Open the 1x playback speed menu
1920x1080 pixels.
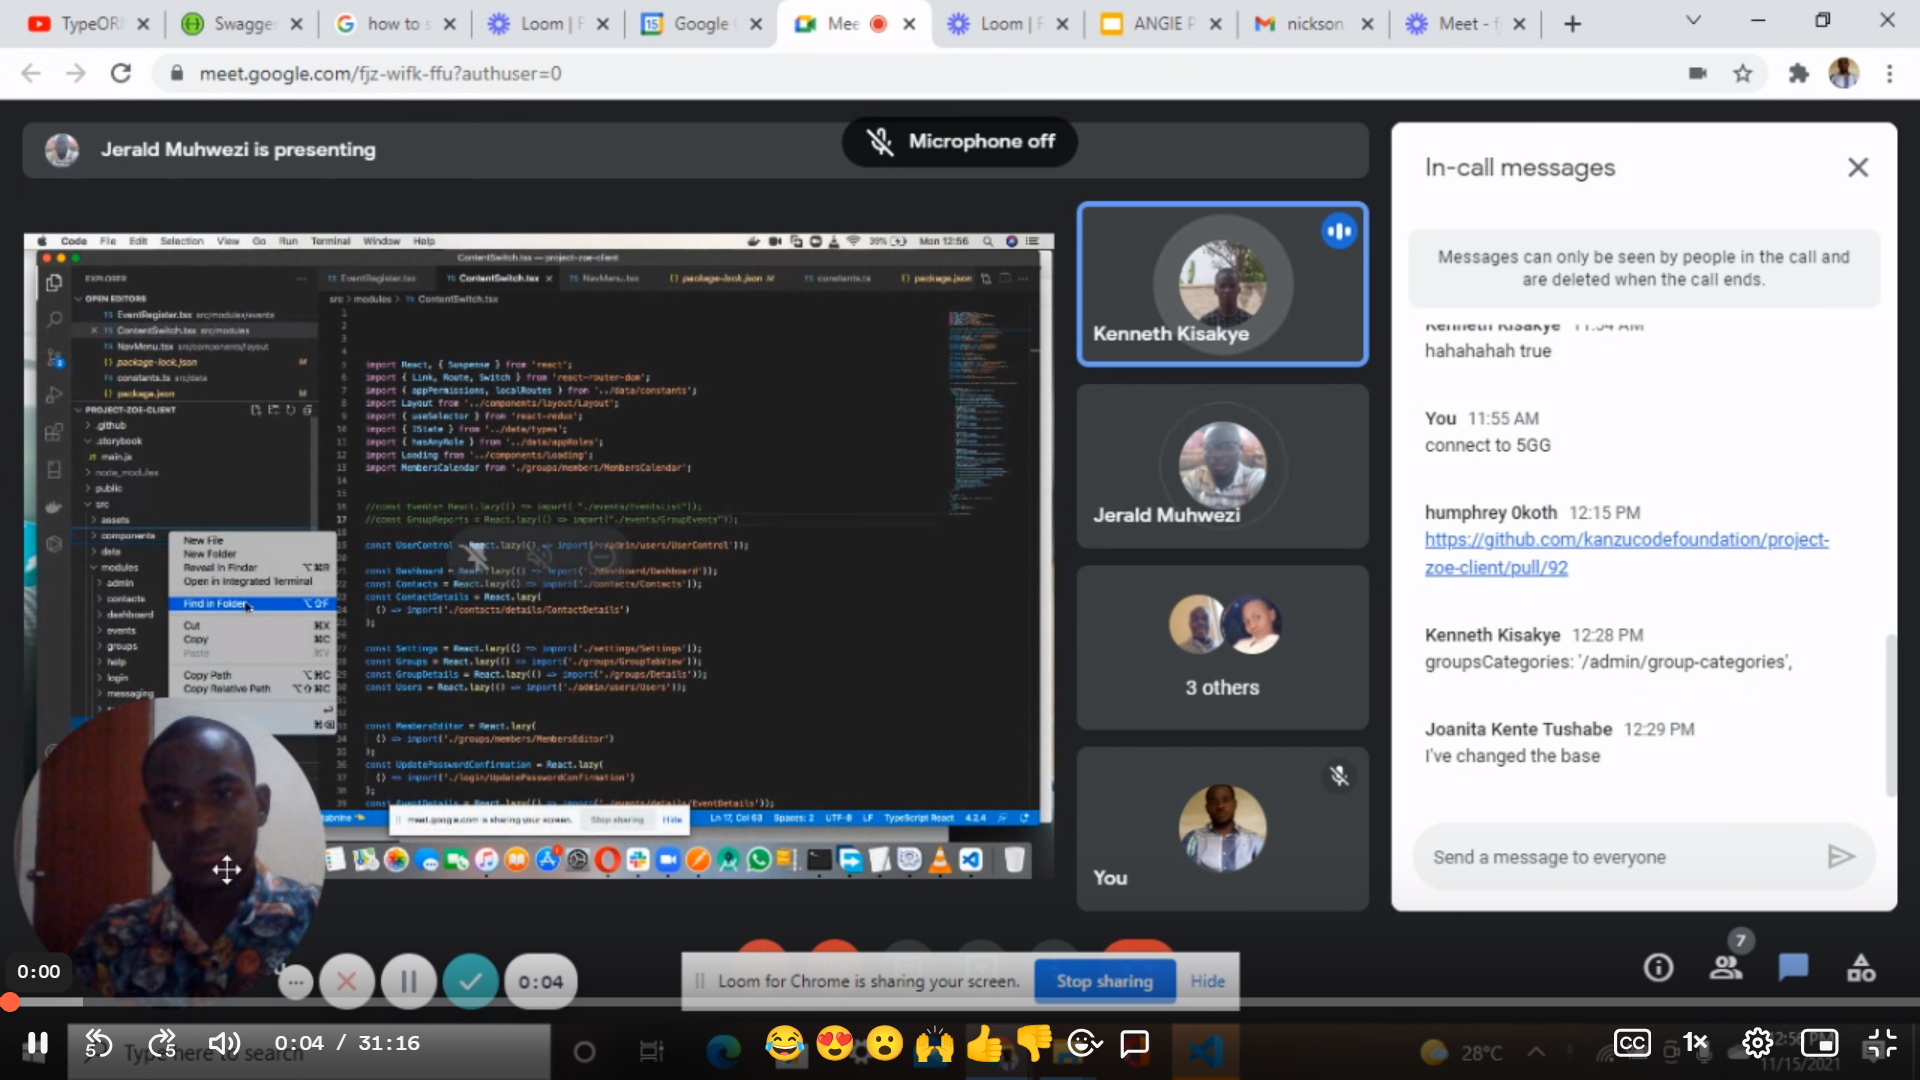pyautogui.click(x=1695, y=1042)
